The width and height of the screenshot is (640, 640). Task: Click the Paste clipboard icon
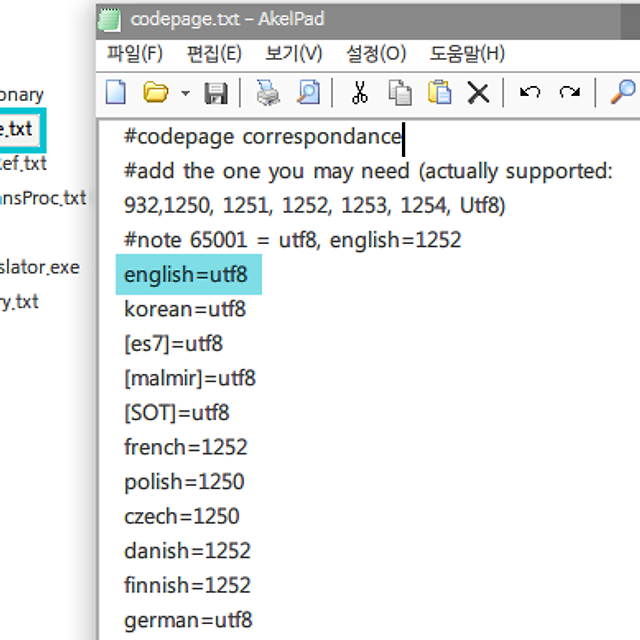pyautogui.click(x=439, y=92)
